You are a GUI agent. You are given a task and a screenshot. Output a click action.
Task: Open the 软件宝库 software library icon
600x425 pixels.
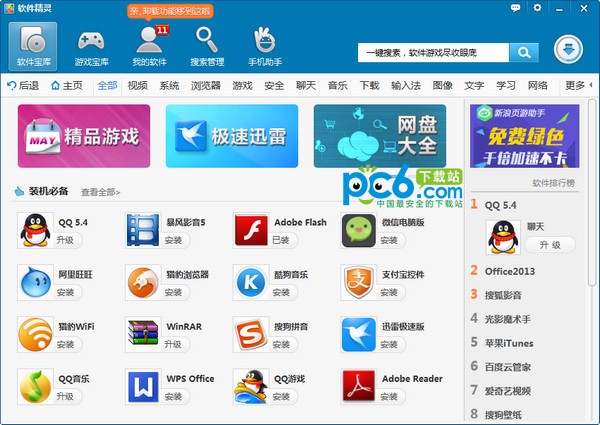[33, 46]
